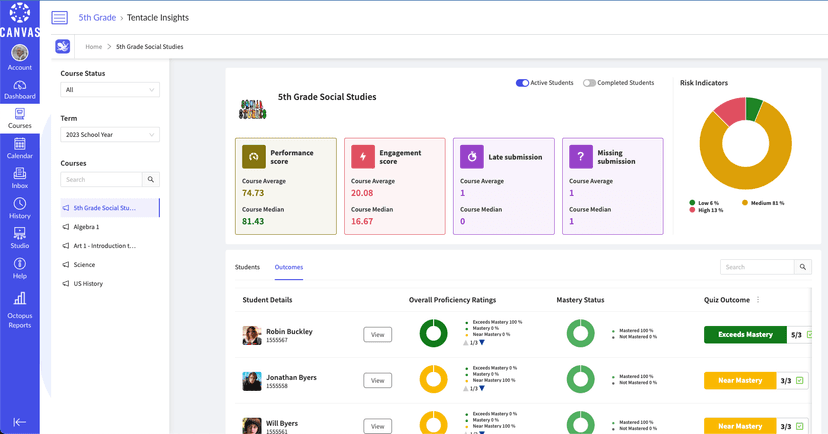Click Jonathan Byers' profile photo

252,381
